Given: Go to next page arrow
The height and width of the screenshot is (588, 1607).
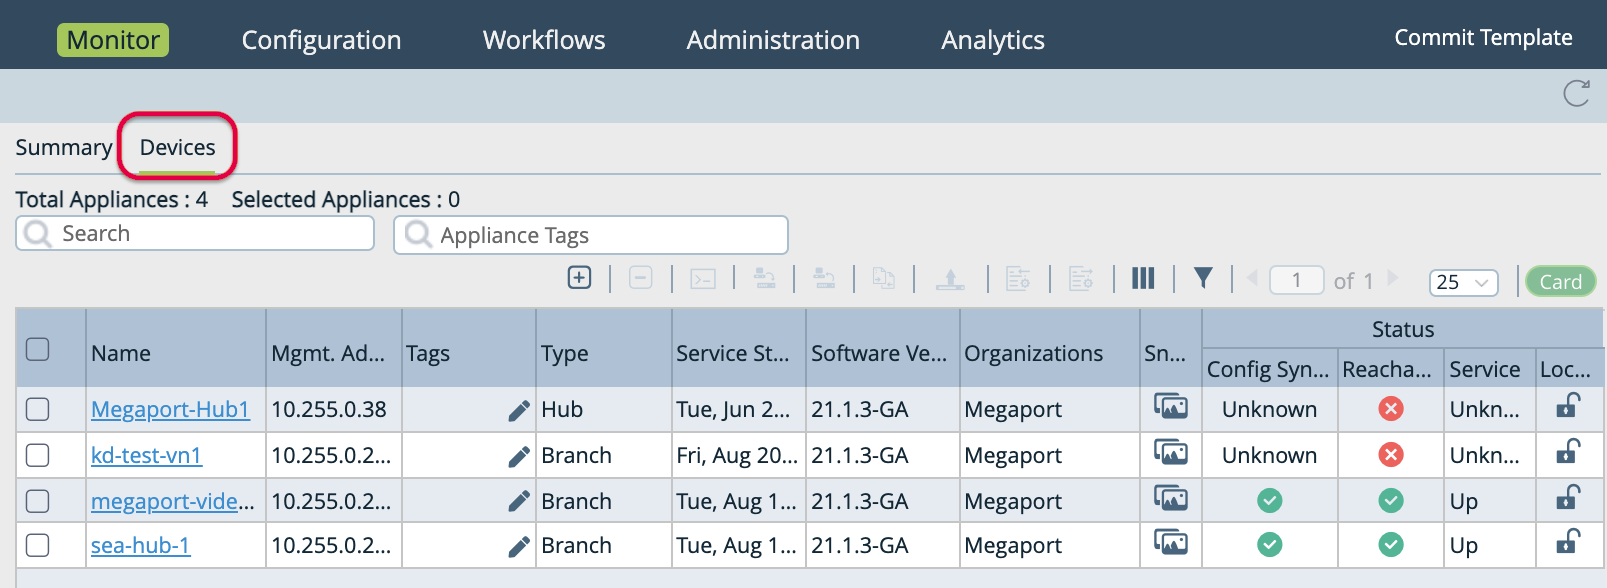Looking at the screenshot, I should point(1393,279).
